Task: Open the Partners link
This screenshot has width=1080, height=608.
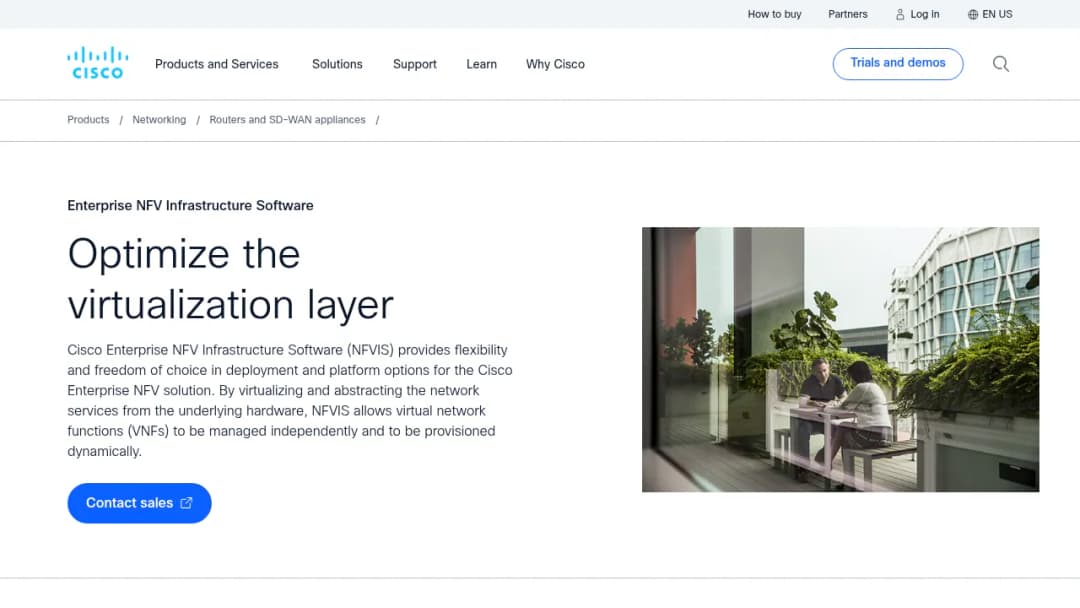Action: [847, 14]
